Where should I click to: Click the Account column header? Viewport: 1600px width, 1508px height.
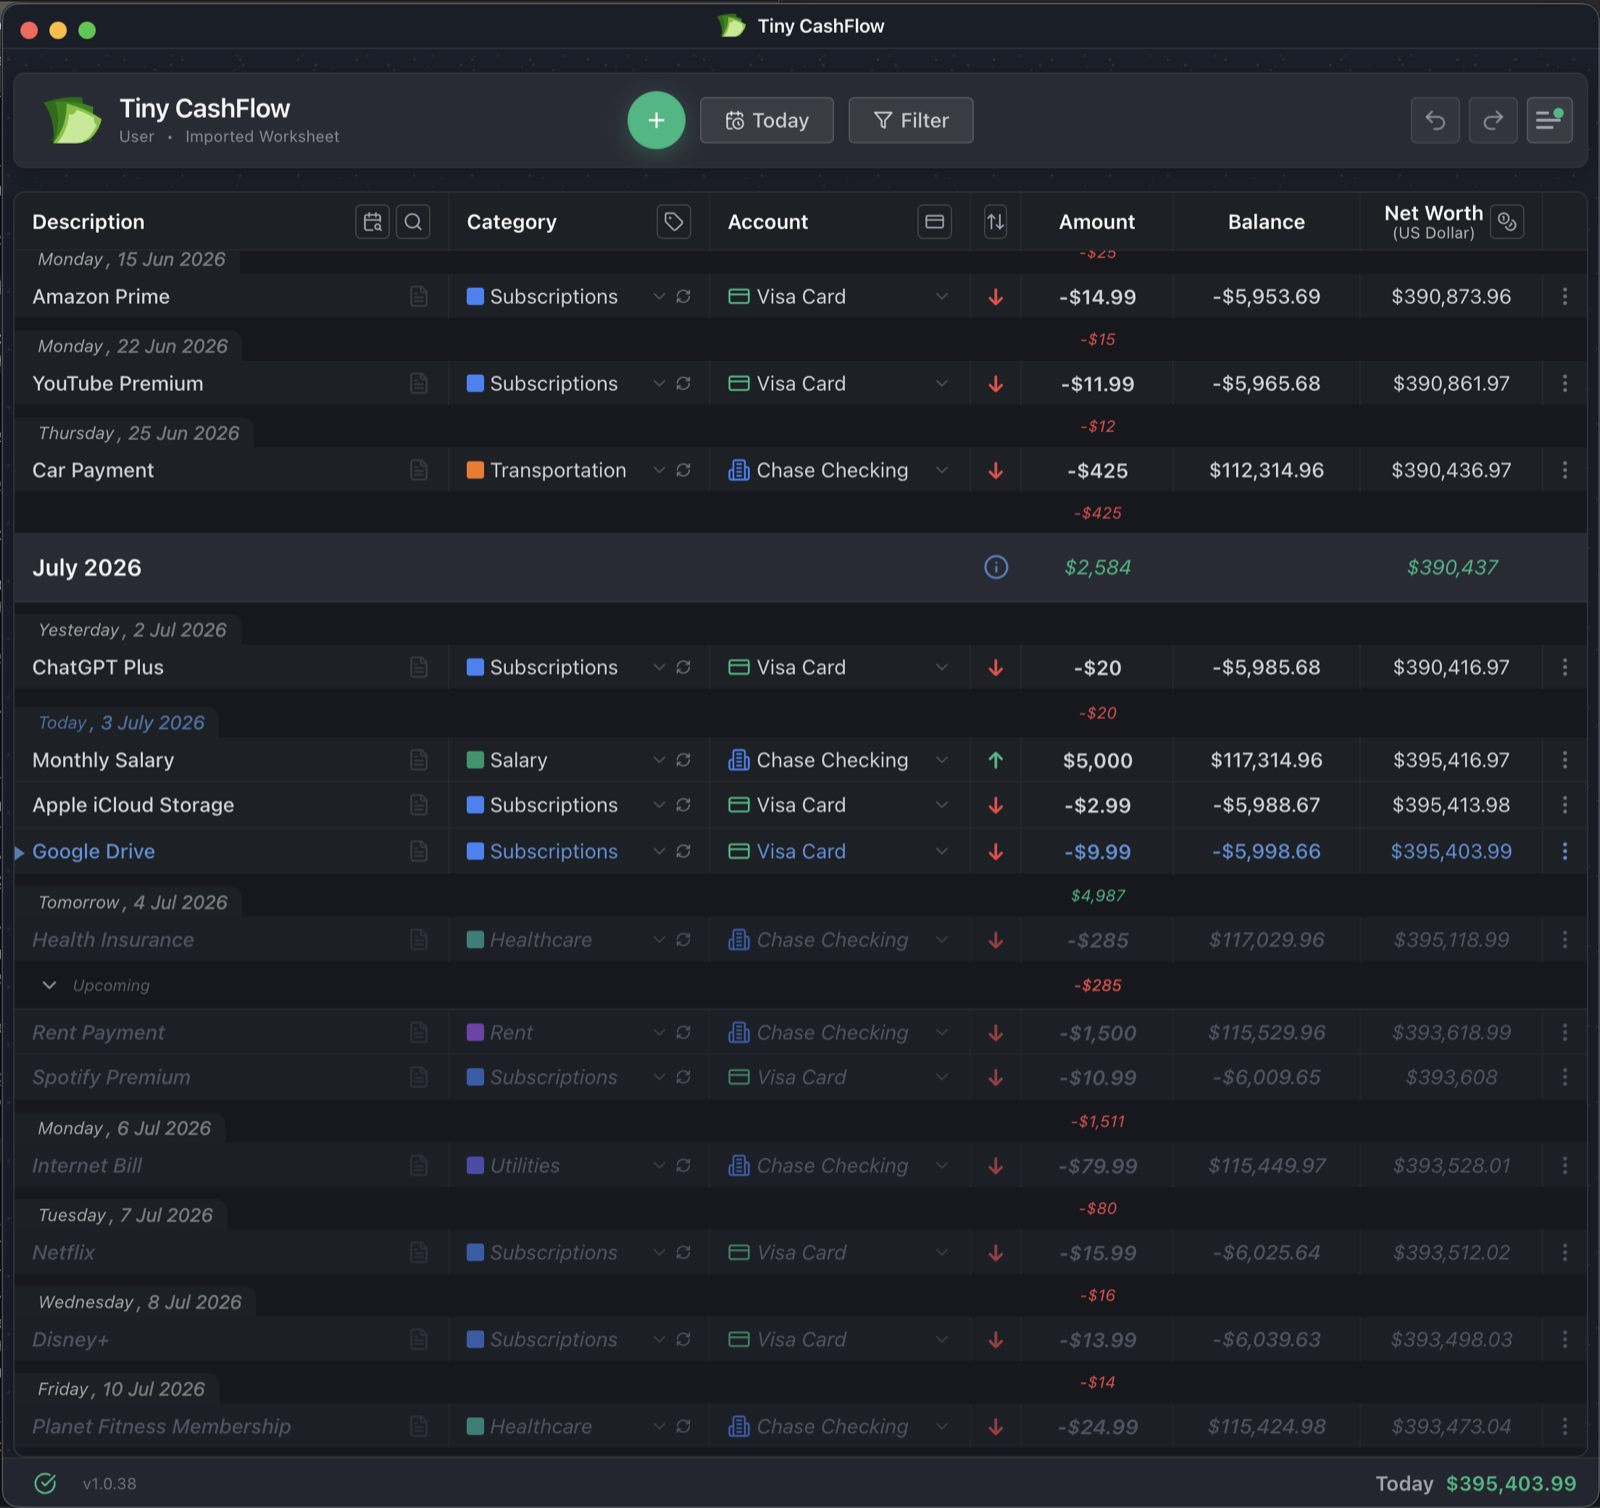(x=768, y=222)
